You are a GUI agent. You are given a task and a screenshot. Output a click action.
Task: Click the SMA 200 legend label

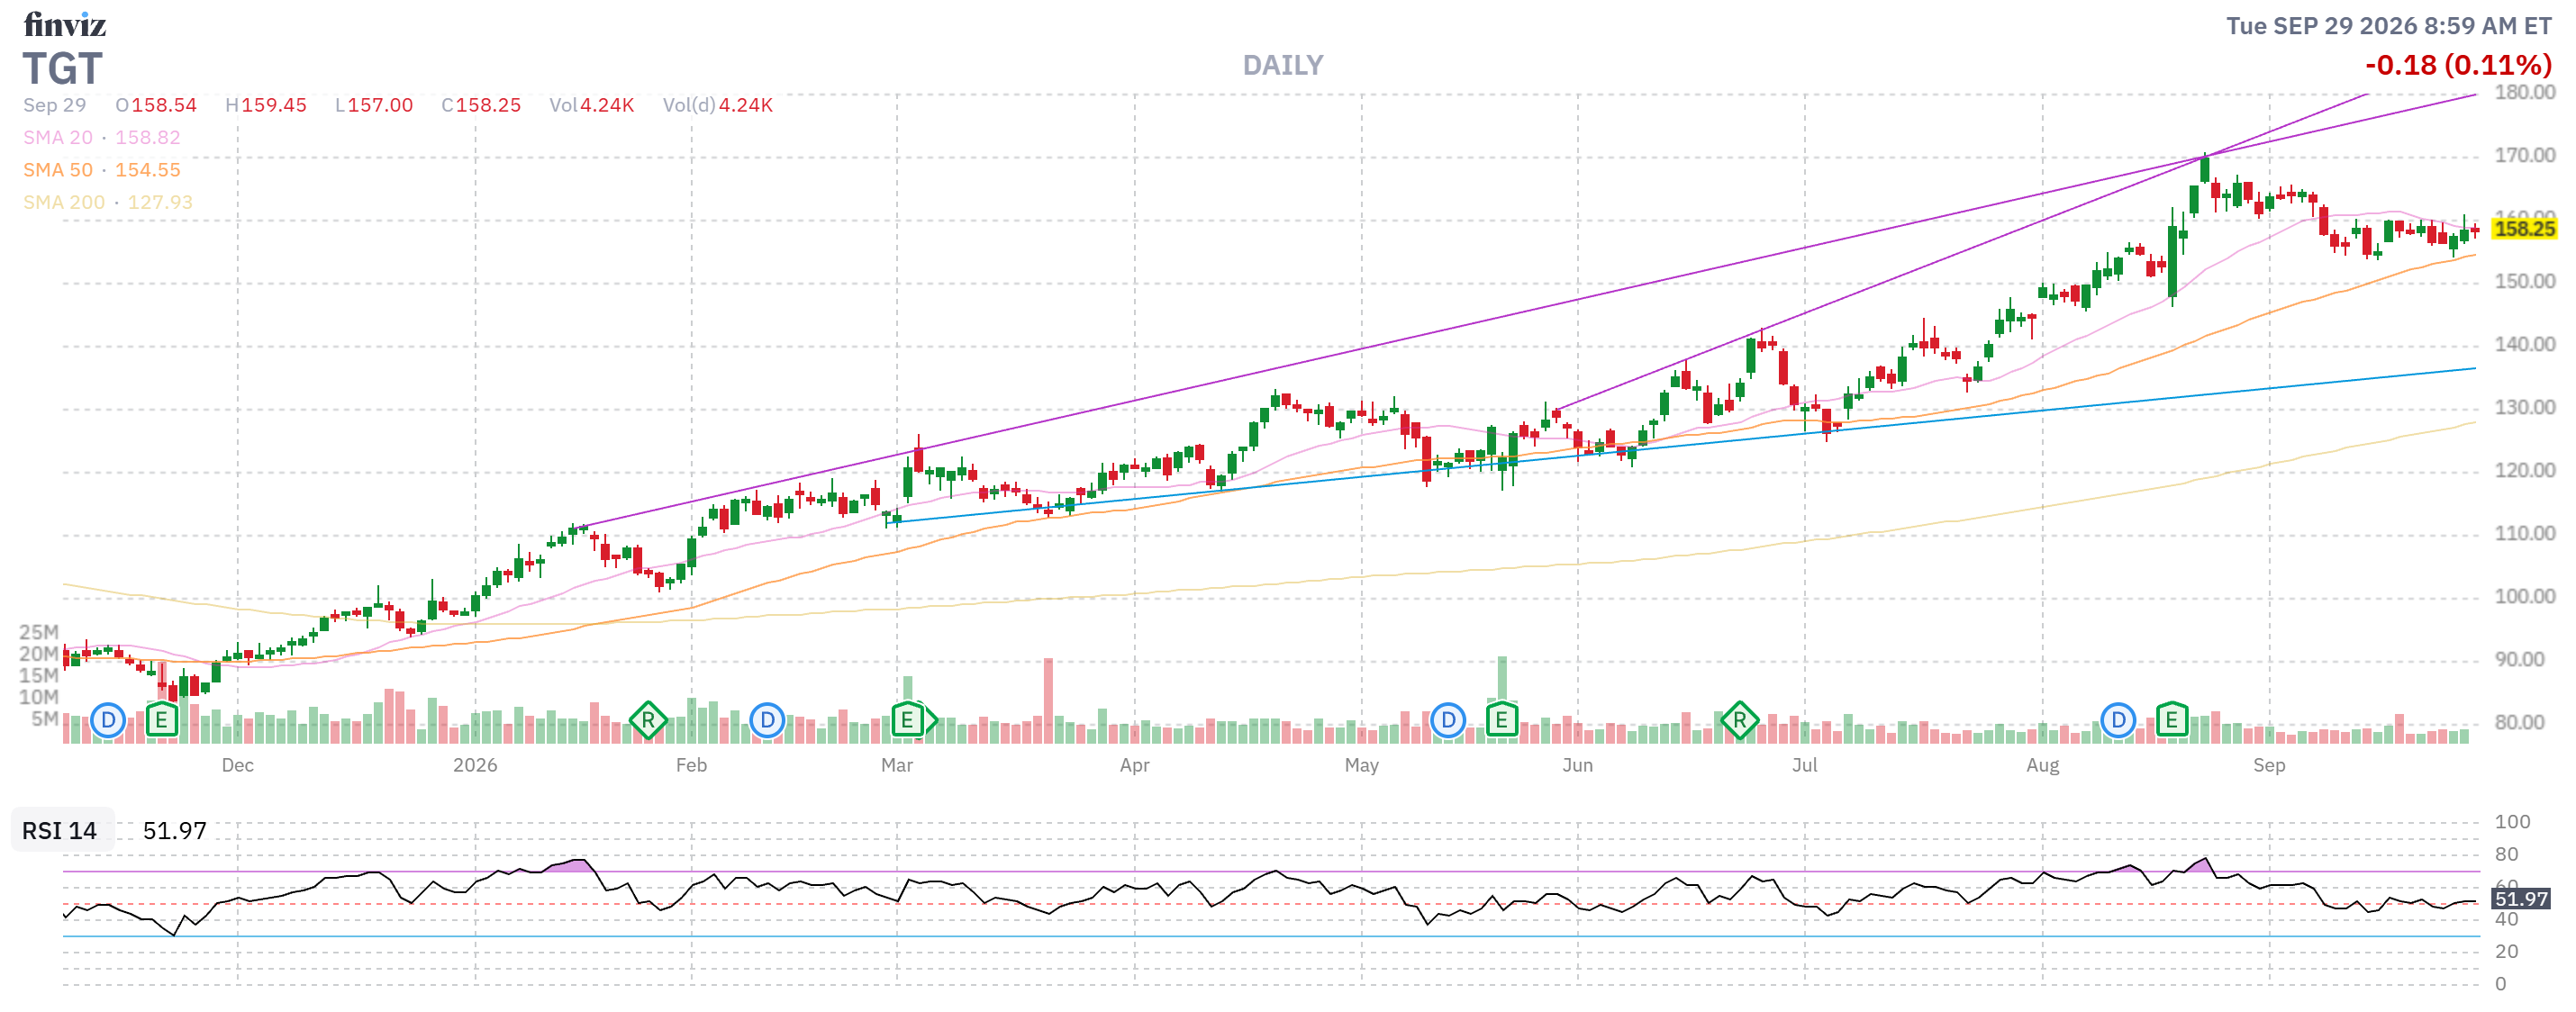click(x=64, y=202)
